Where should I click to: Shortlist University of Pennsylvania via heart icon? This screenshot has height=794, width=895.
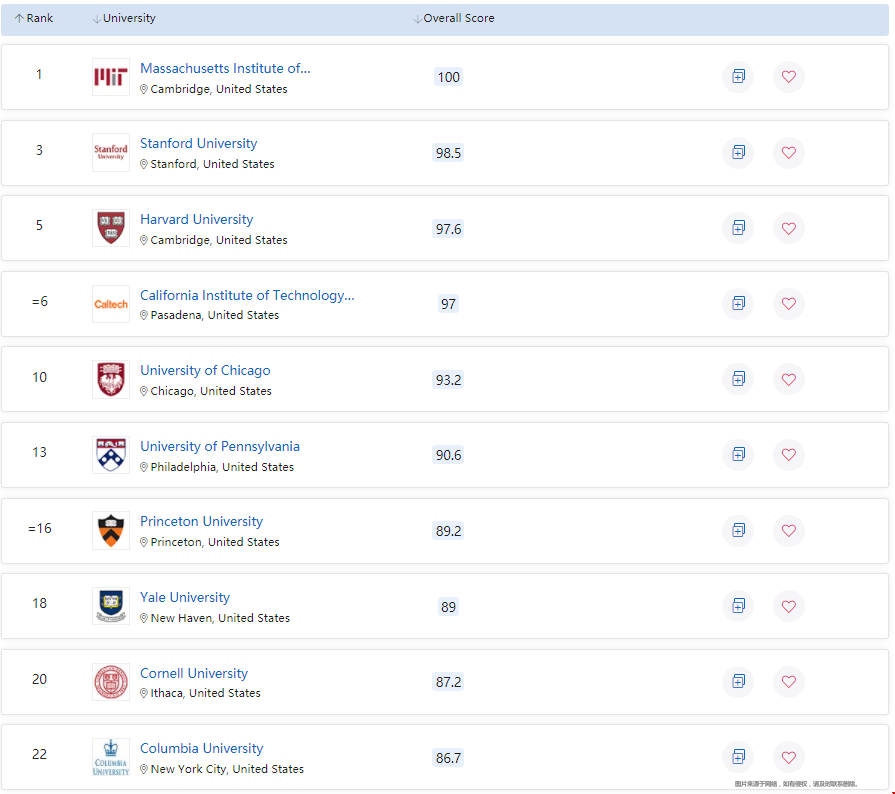tap(788, 455)
